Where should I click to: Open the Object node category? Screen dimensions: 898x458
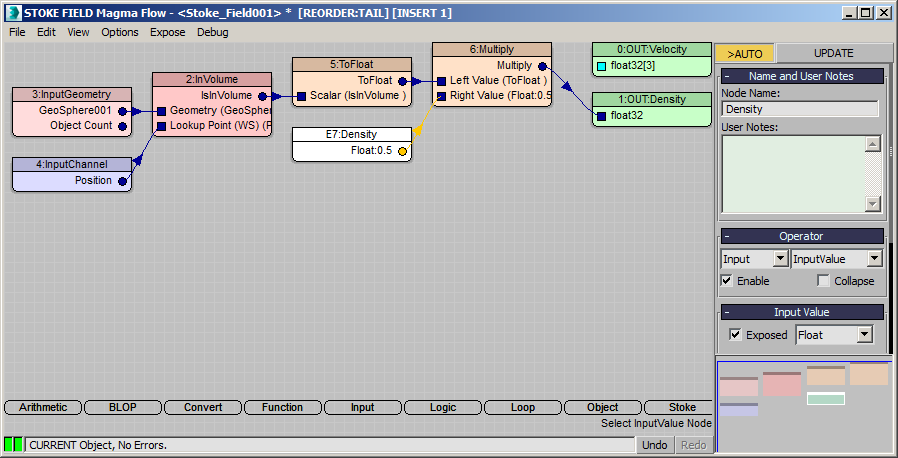pos(602,407)
